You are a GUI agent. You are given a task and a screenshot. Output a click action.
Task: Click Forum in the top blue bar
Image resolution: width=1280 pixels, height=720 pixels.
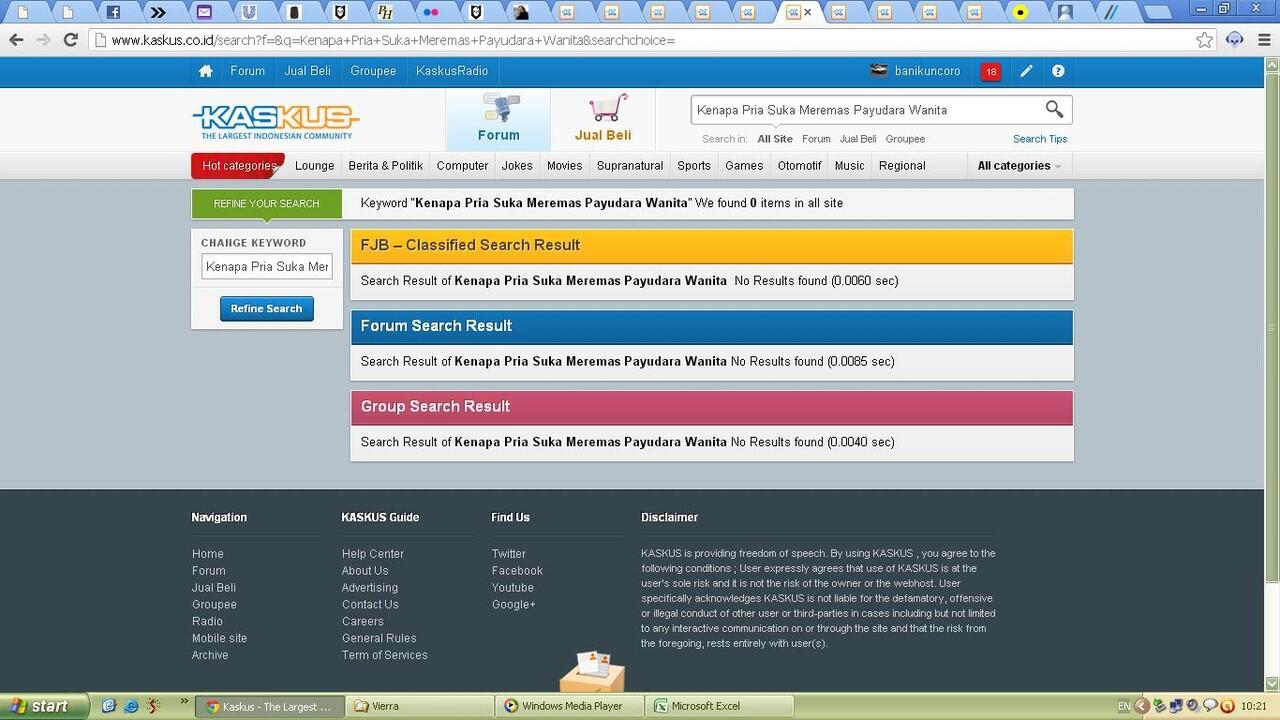[x=248, y=71]
